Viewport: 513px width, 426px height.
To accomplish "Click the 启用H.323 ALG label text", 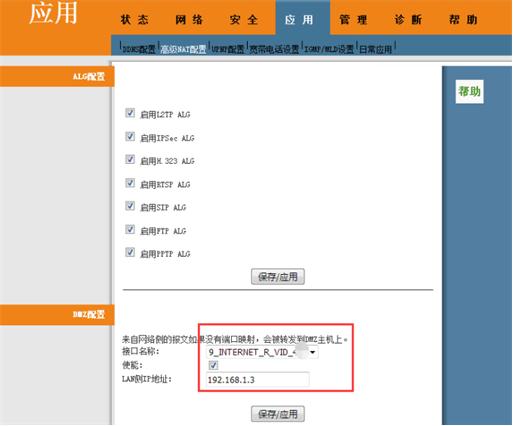I will click(x=167, y=161).
